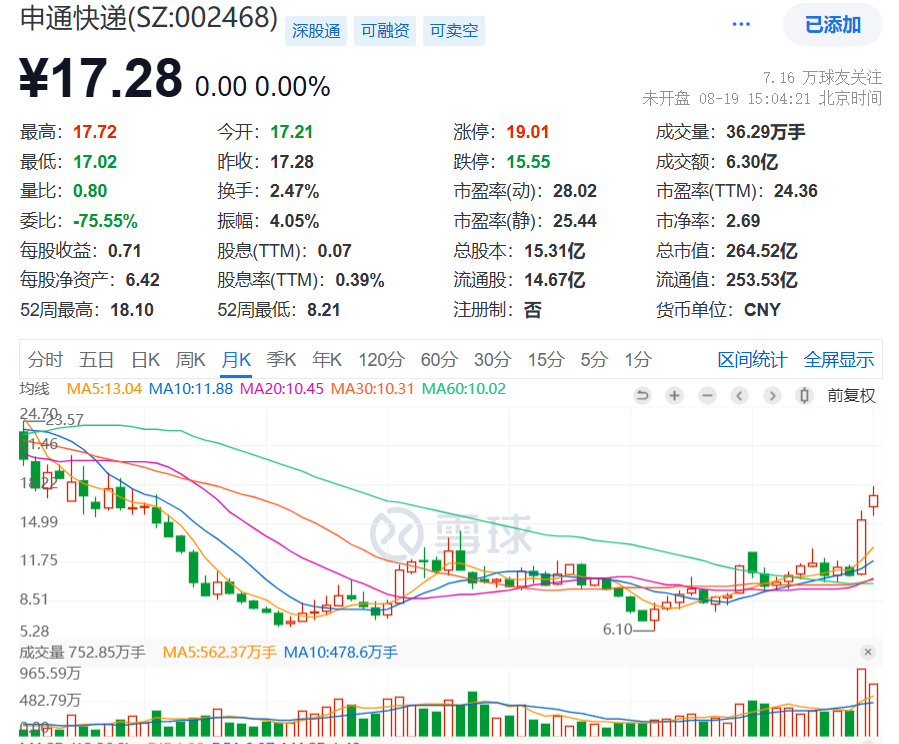Click the 已添加 button
The image size is (899, 744).
pyautogui.click(x=832, y=25)
